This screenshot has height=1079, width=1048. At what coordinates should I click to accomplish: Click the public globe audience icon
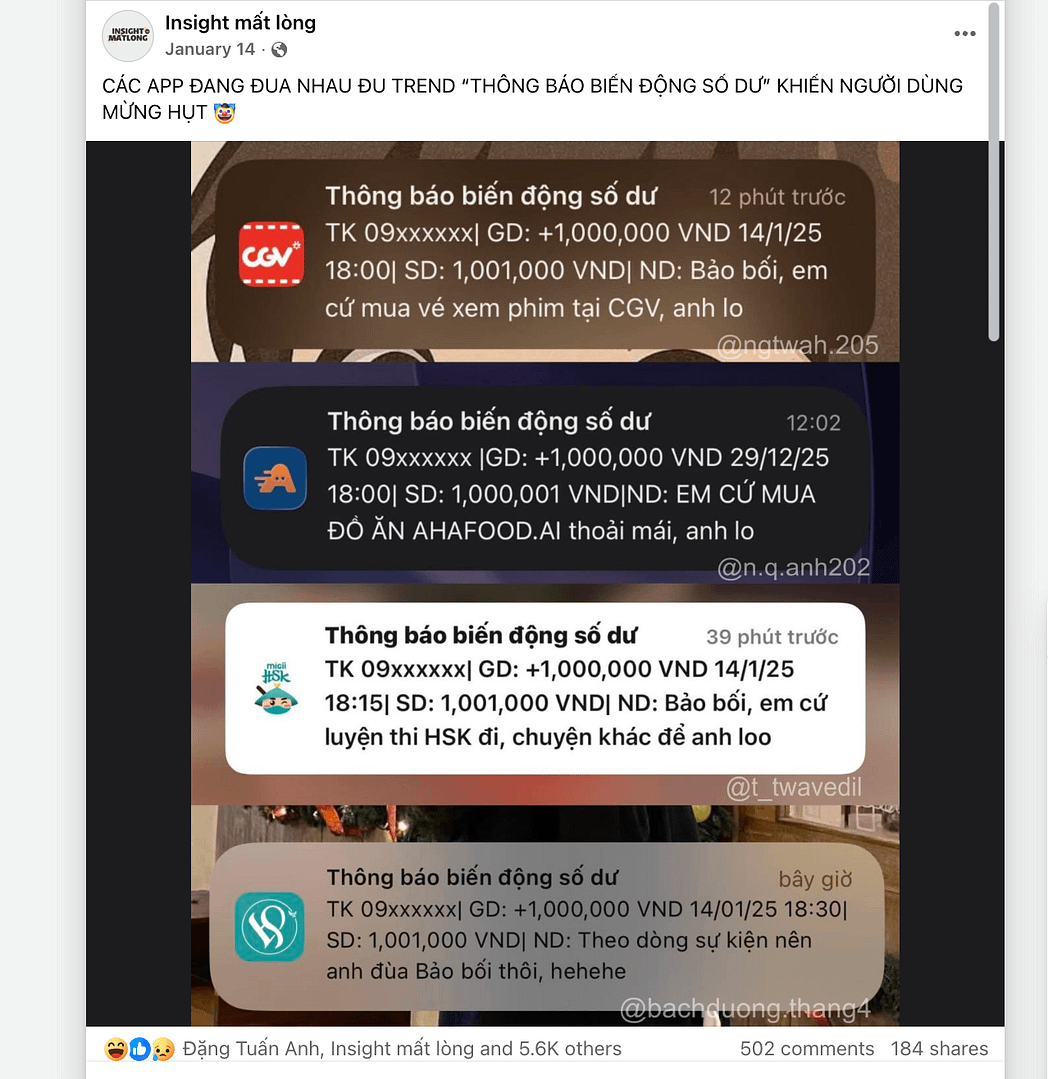[x=279, y=50]
